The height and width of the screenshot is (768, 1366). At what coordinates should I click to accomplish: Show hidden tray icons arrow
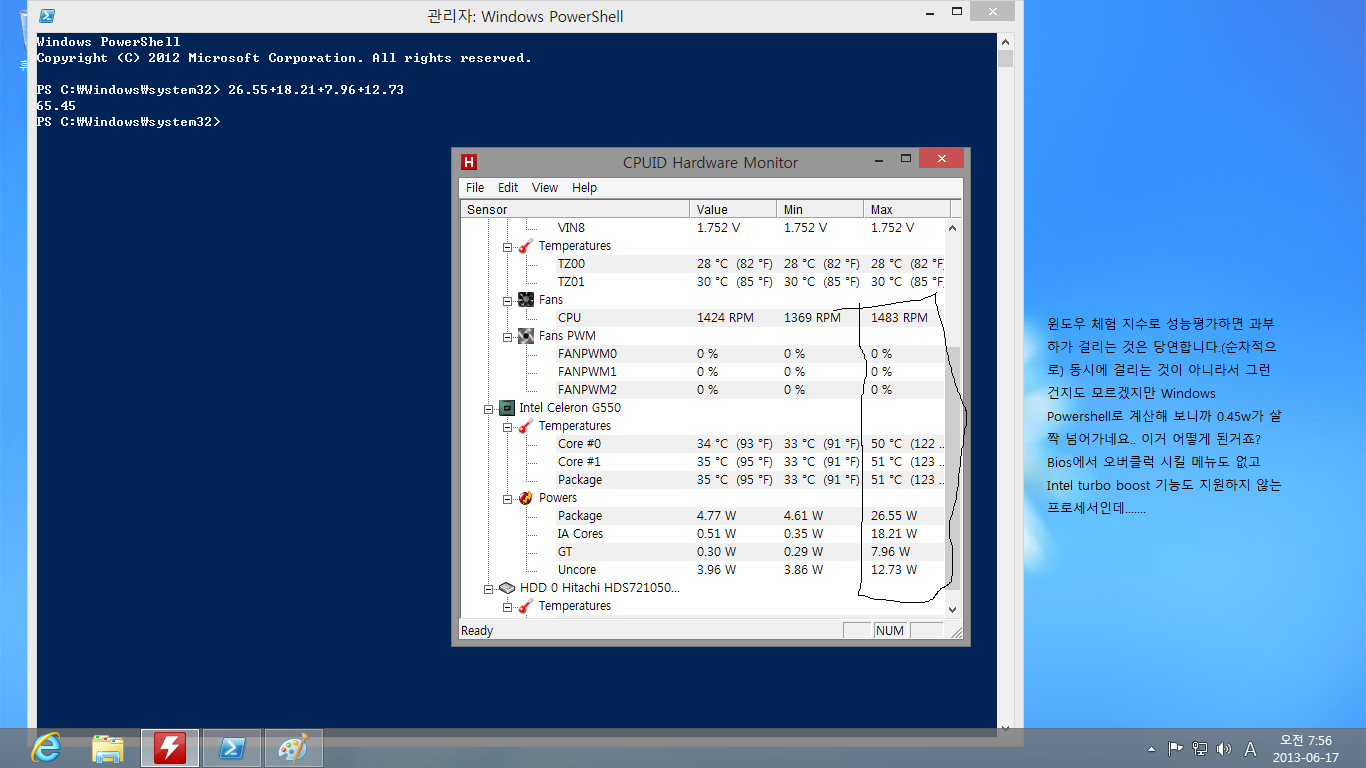coord(1152,748)
